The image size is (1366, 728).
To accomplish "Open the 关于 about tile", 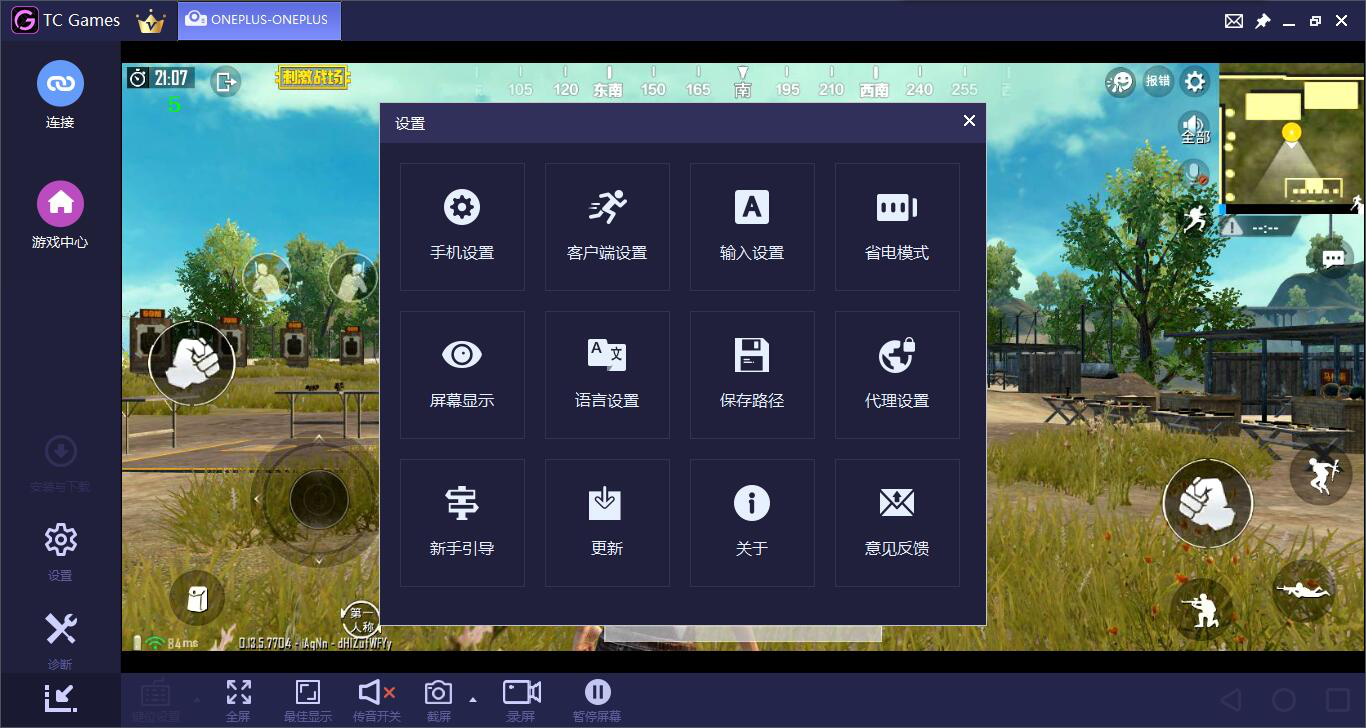I will coord(752,523).
